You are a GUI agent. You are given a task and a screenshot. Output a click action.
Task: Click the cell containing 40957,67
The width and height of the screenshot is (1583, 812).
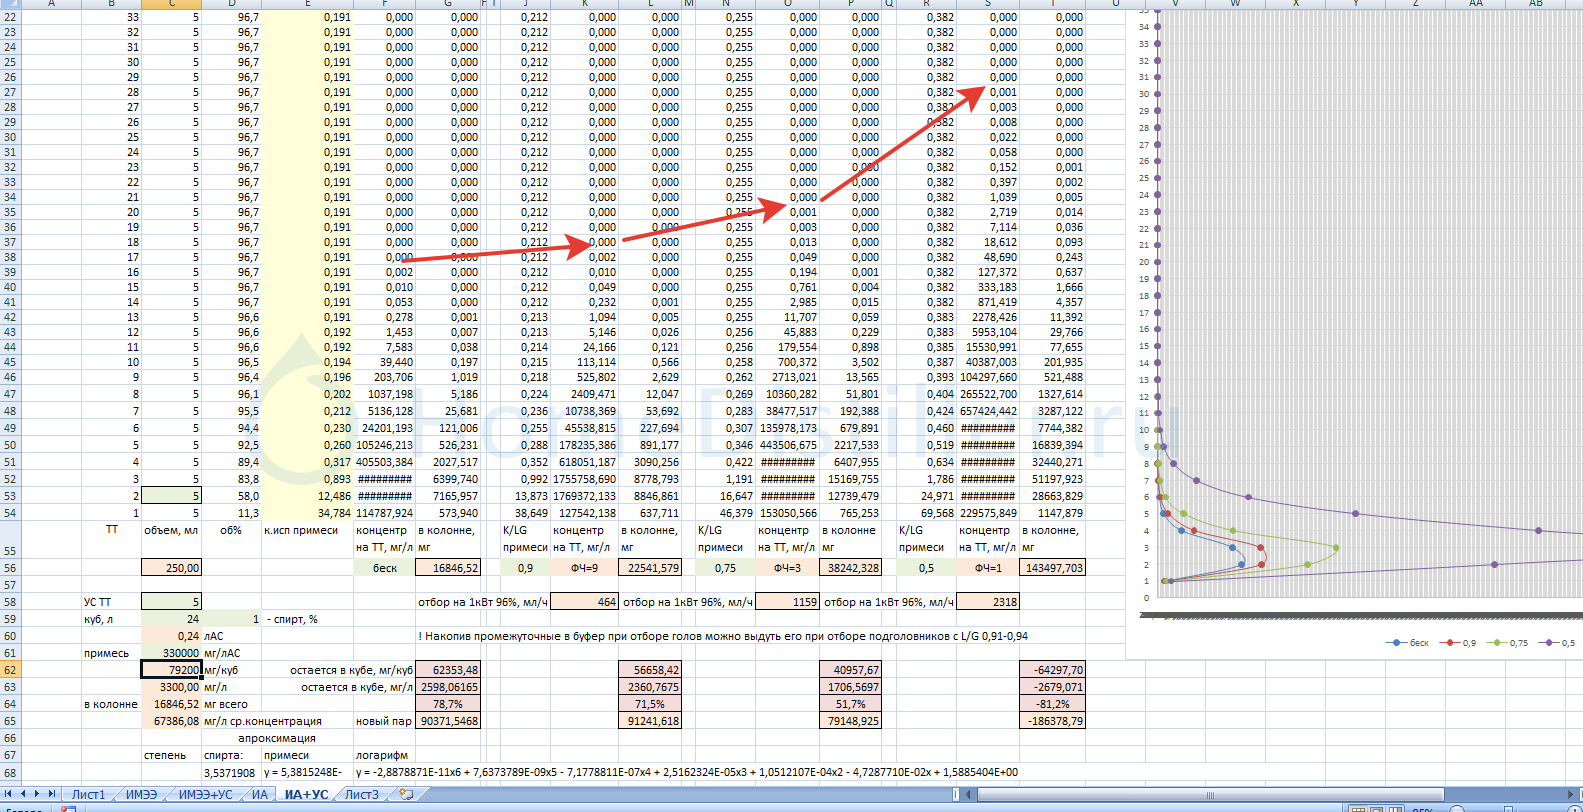[x=851, y=670]
